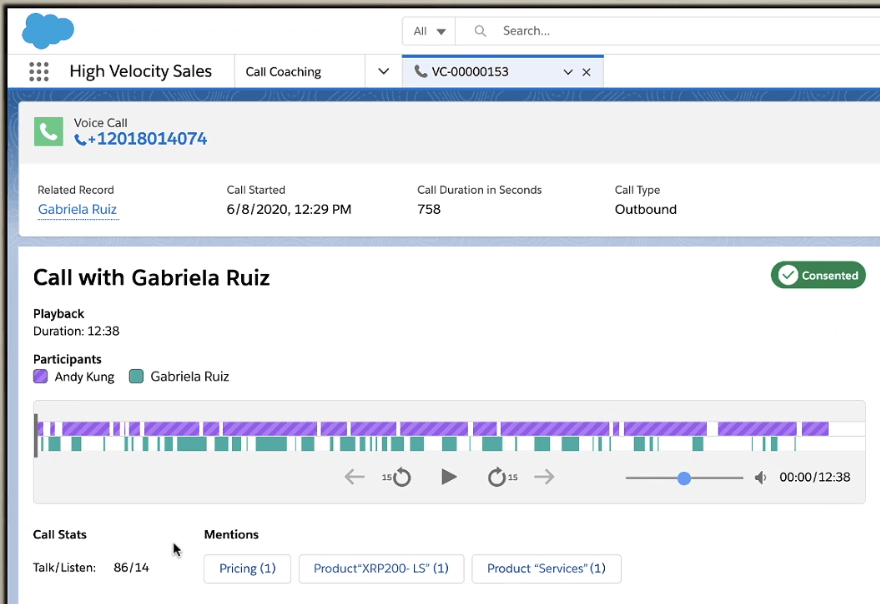The image size is (880, 604).
Task: Adjust the playback volume slider
Action: coord(684,478)
